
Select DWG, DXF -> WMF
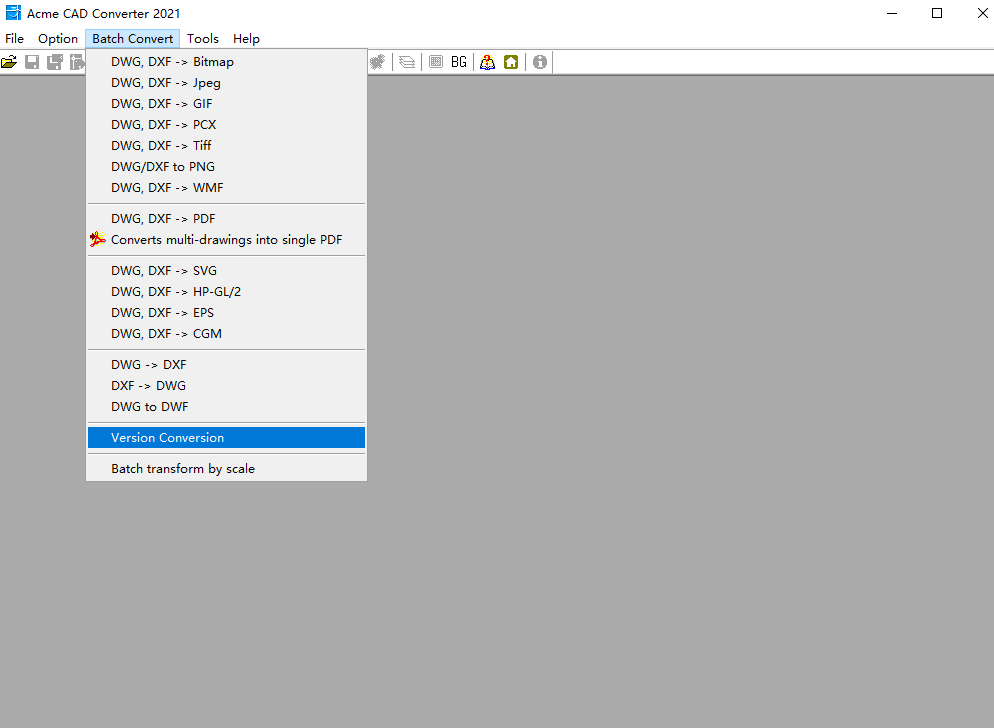[x=226, y=187]
